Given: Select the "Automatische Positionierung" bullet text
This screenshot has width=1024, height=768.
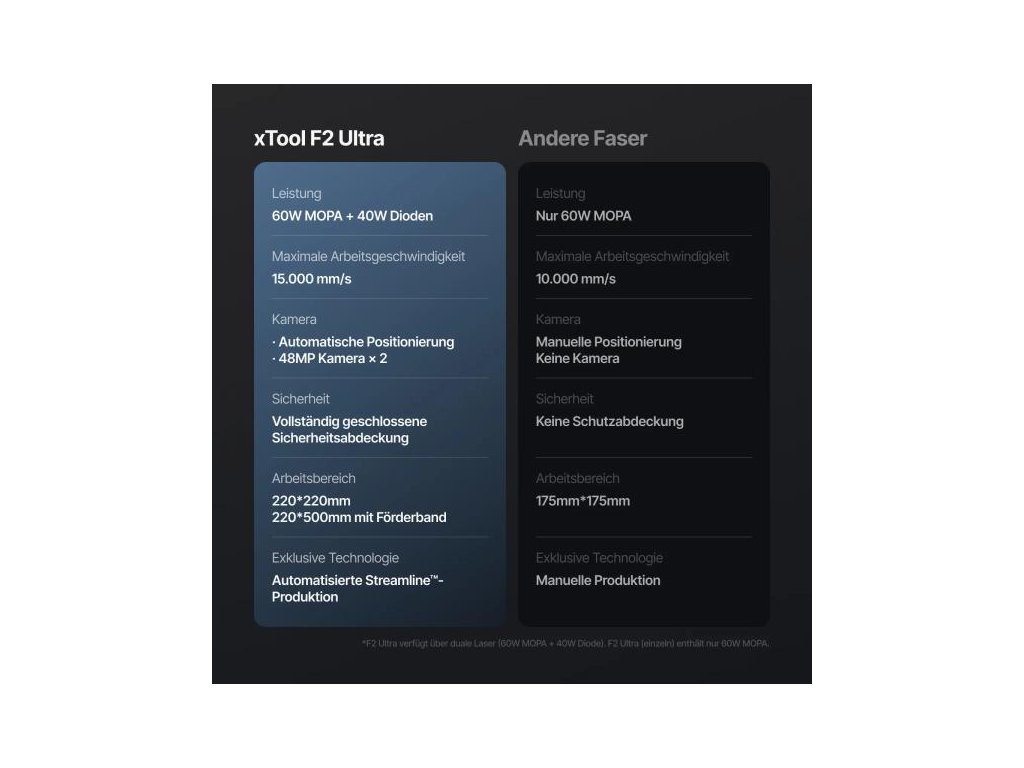Looking at the screenshot, I should point(366,341).
